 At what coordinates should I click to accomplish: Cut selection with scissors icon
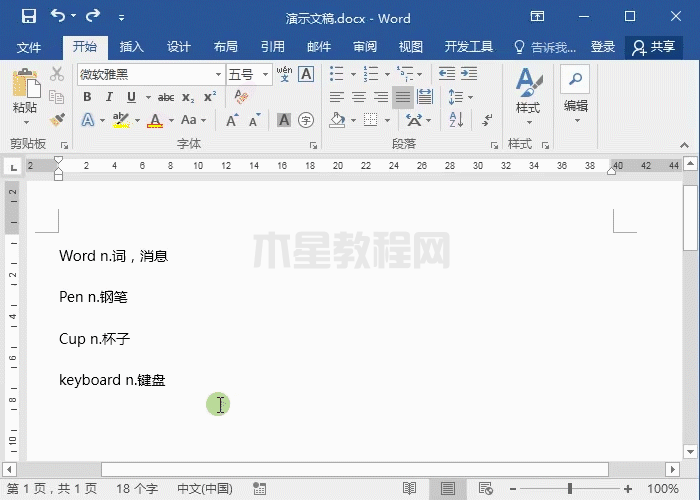pos(57,74)
